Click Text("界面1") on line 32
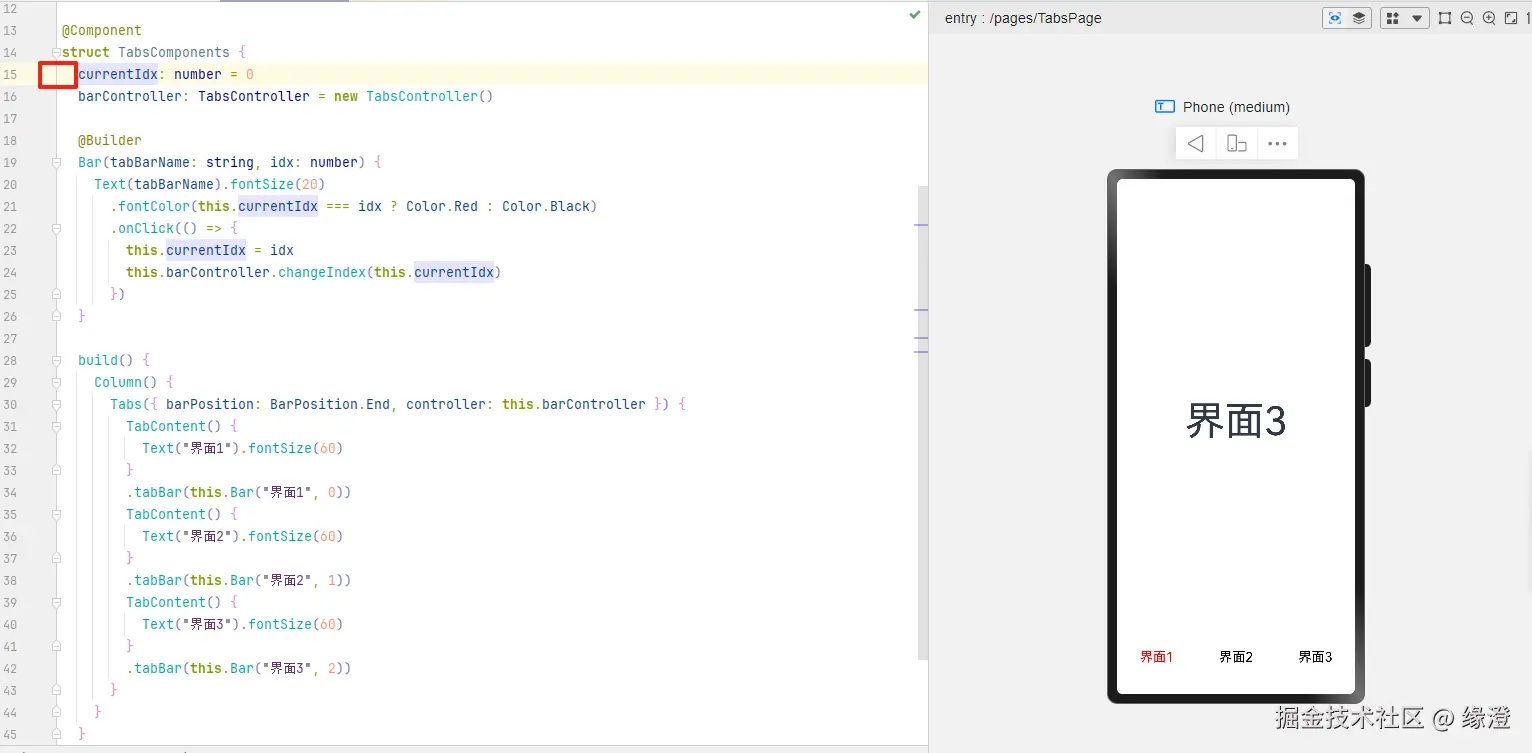The image size is (1532, 753). click(190, 448)
